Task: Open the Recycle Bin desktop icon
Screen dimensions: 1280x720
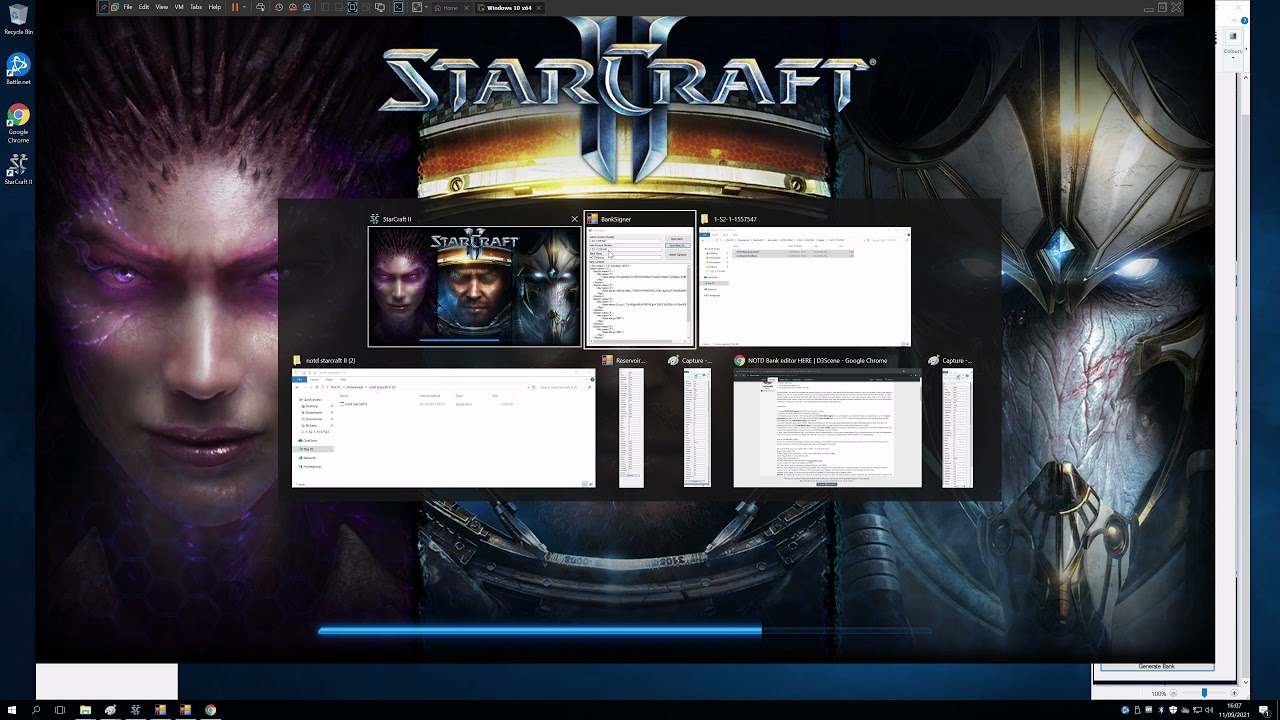Action: point(18,19)
